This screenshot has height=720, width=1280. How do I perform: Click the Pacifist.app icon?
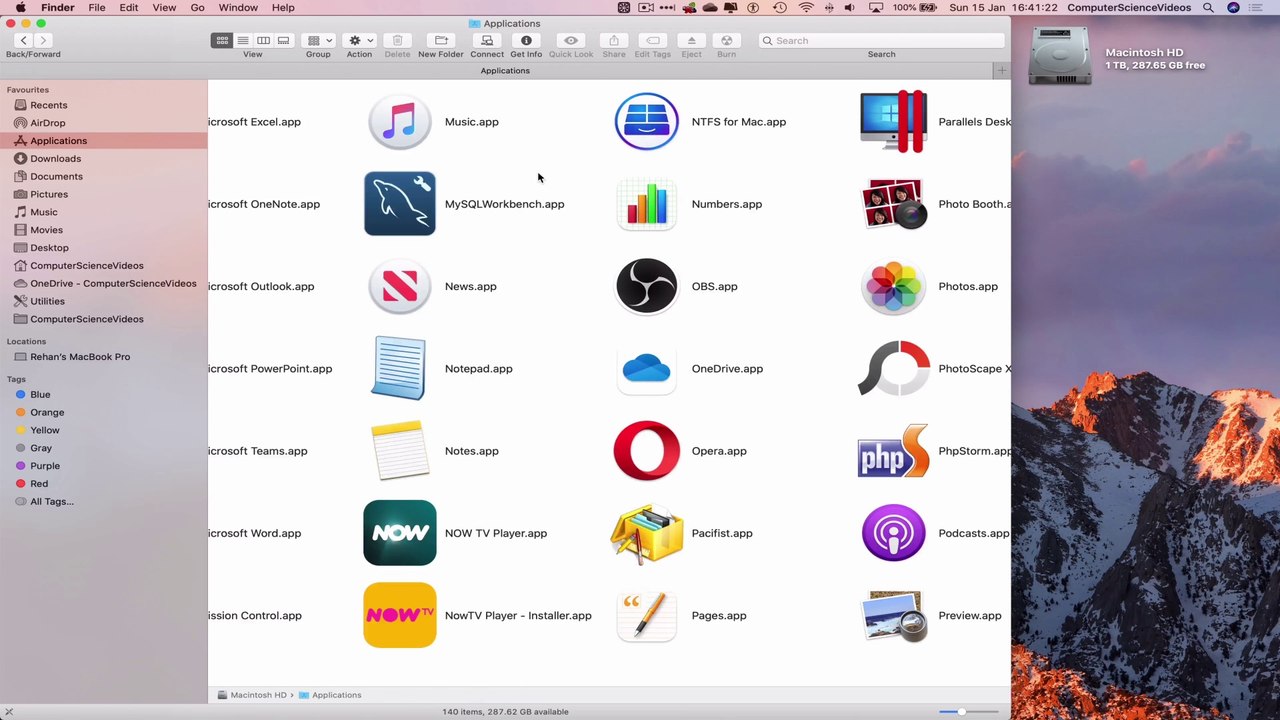tap(647, 533)
